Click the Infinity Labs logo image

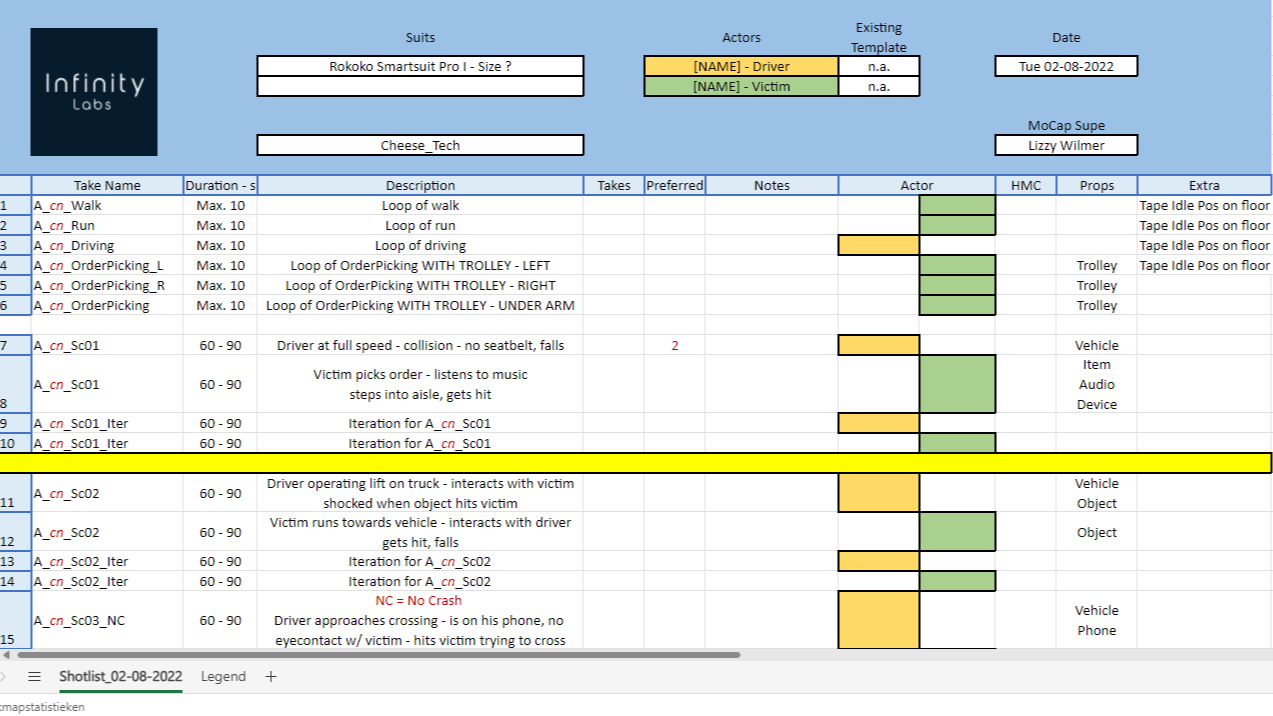pos(93,92)
